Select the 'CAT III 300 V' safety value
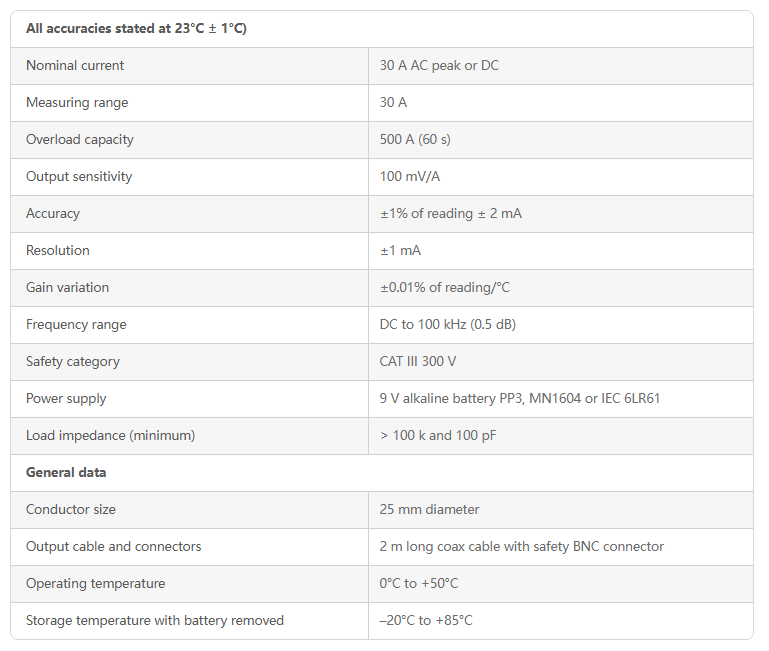The height and width of the screenshot is (651, 769). pyautogui.click(x=417, y=362)
